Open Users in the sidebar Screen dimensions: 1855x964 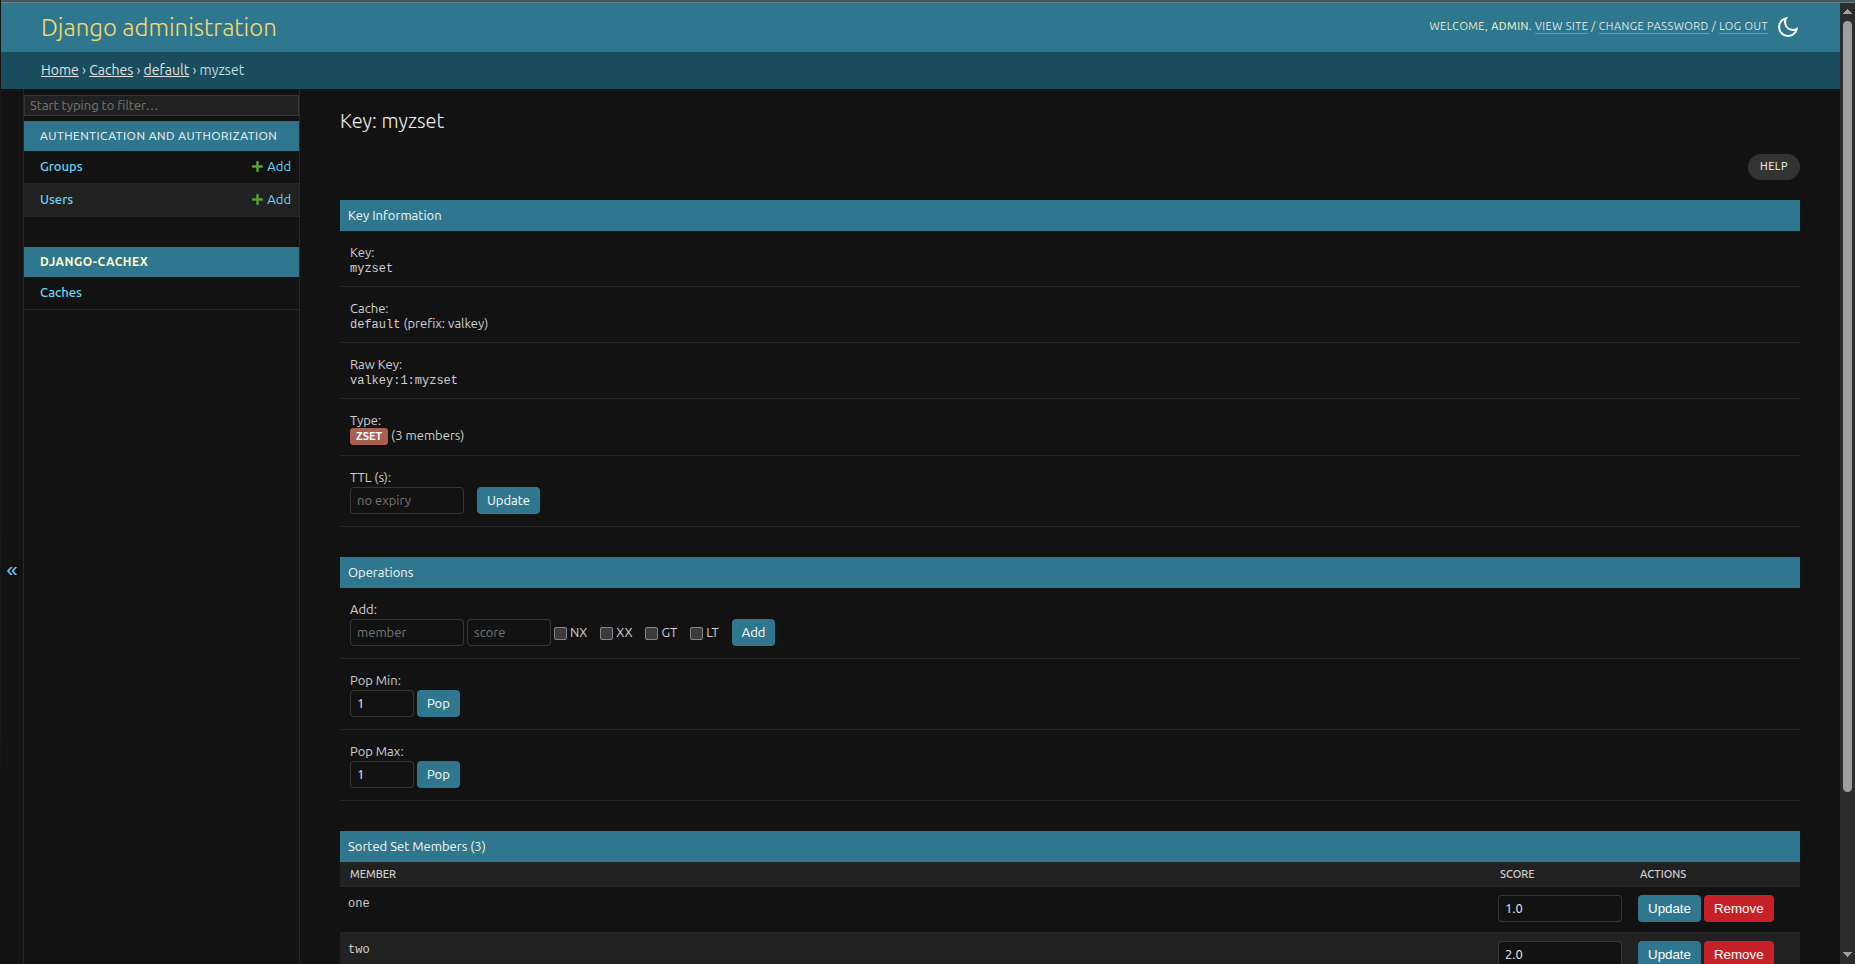[56, 200]
